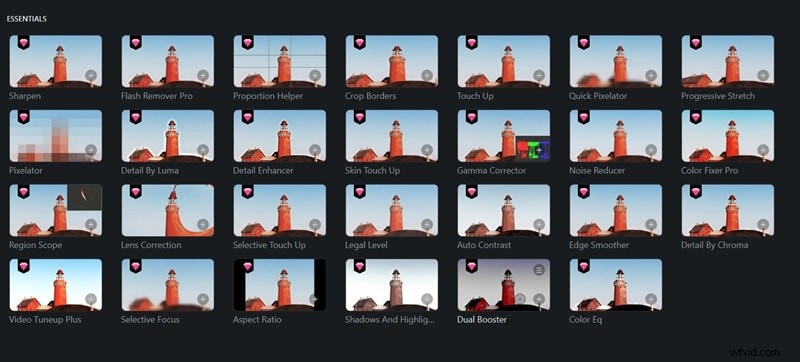This screenshot has width=800, height=362.
Task: Click the 'Auto Contrast' label
Action: point(484,245)
